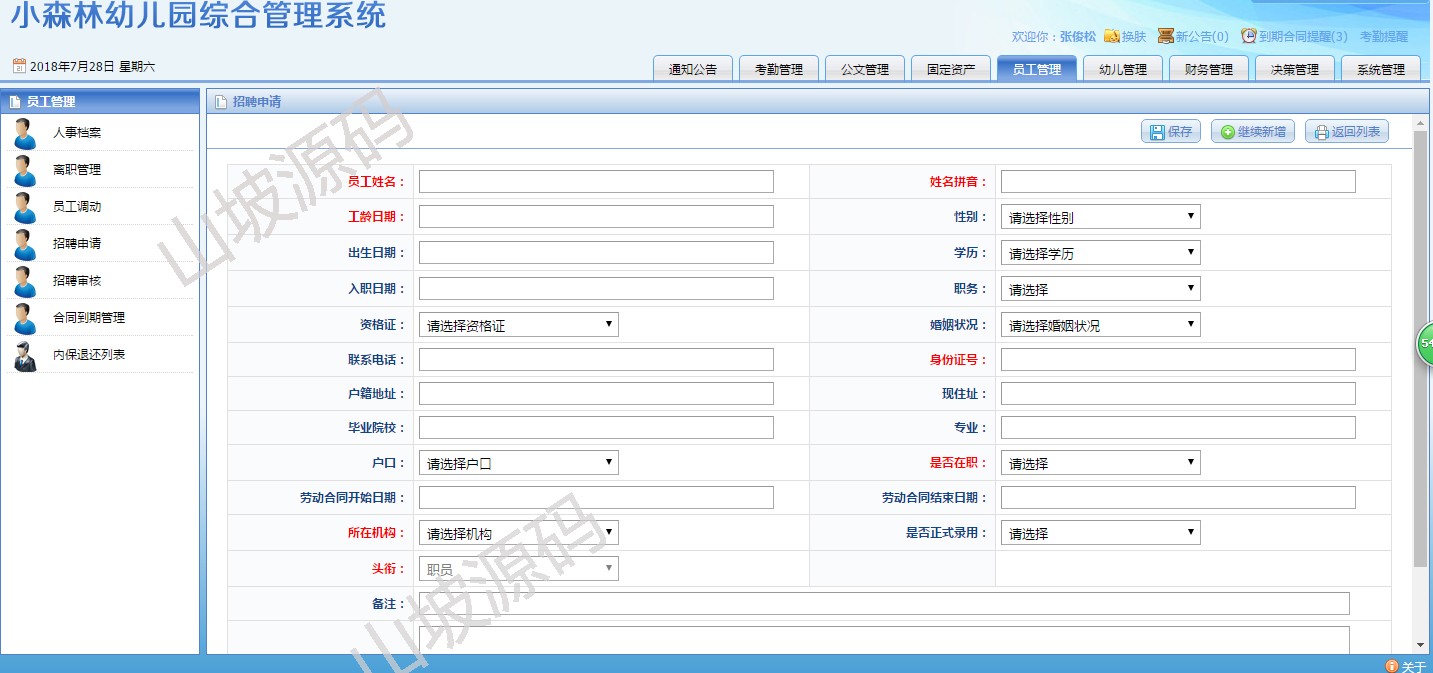The image size is (1433, 673).
Task: Focus the 身份证号 input field
Action: (1178, 360)
